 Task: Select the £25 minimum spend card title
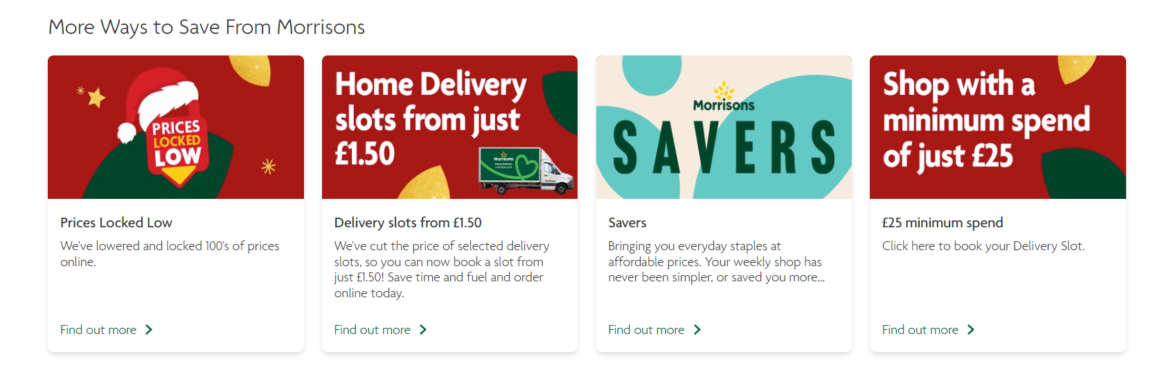click(942, 222)
